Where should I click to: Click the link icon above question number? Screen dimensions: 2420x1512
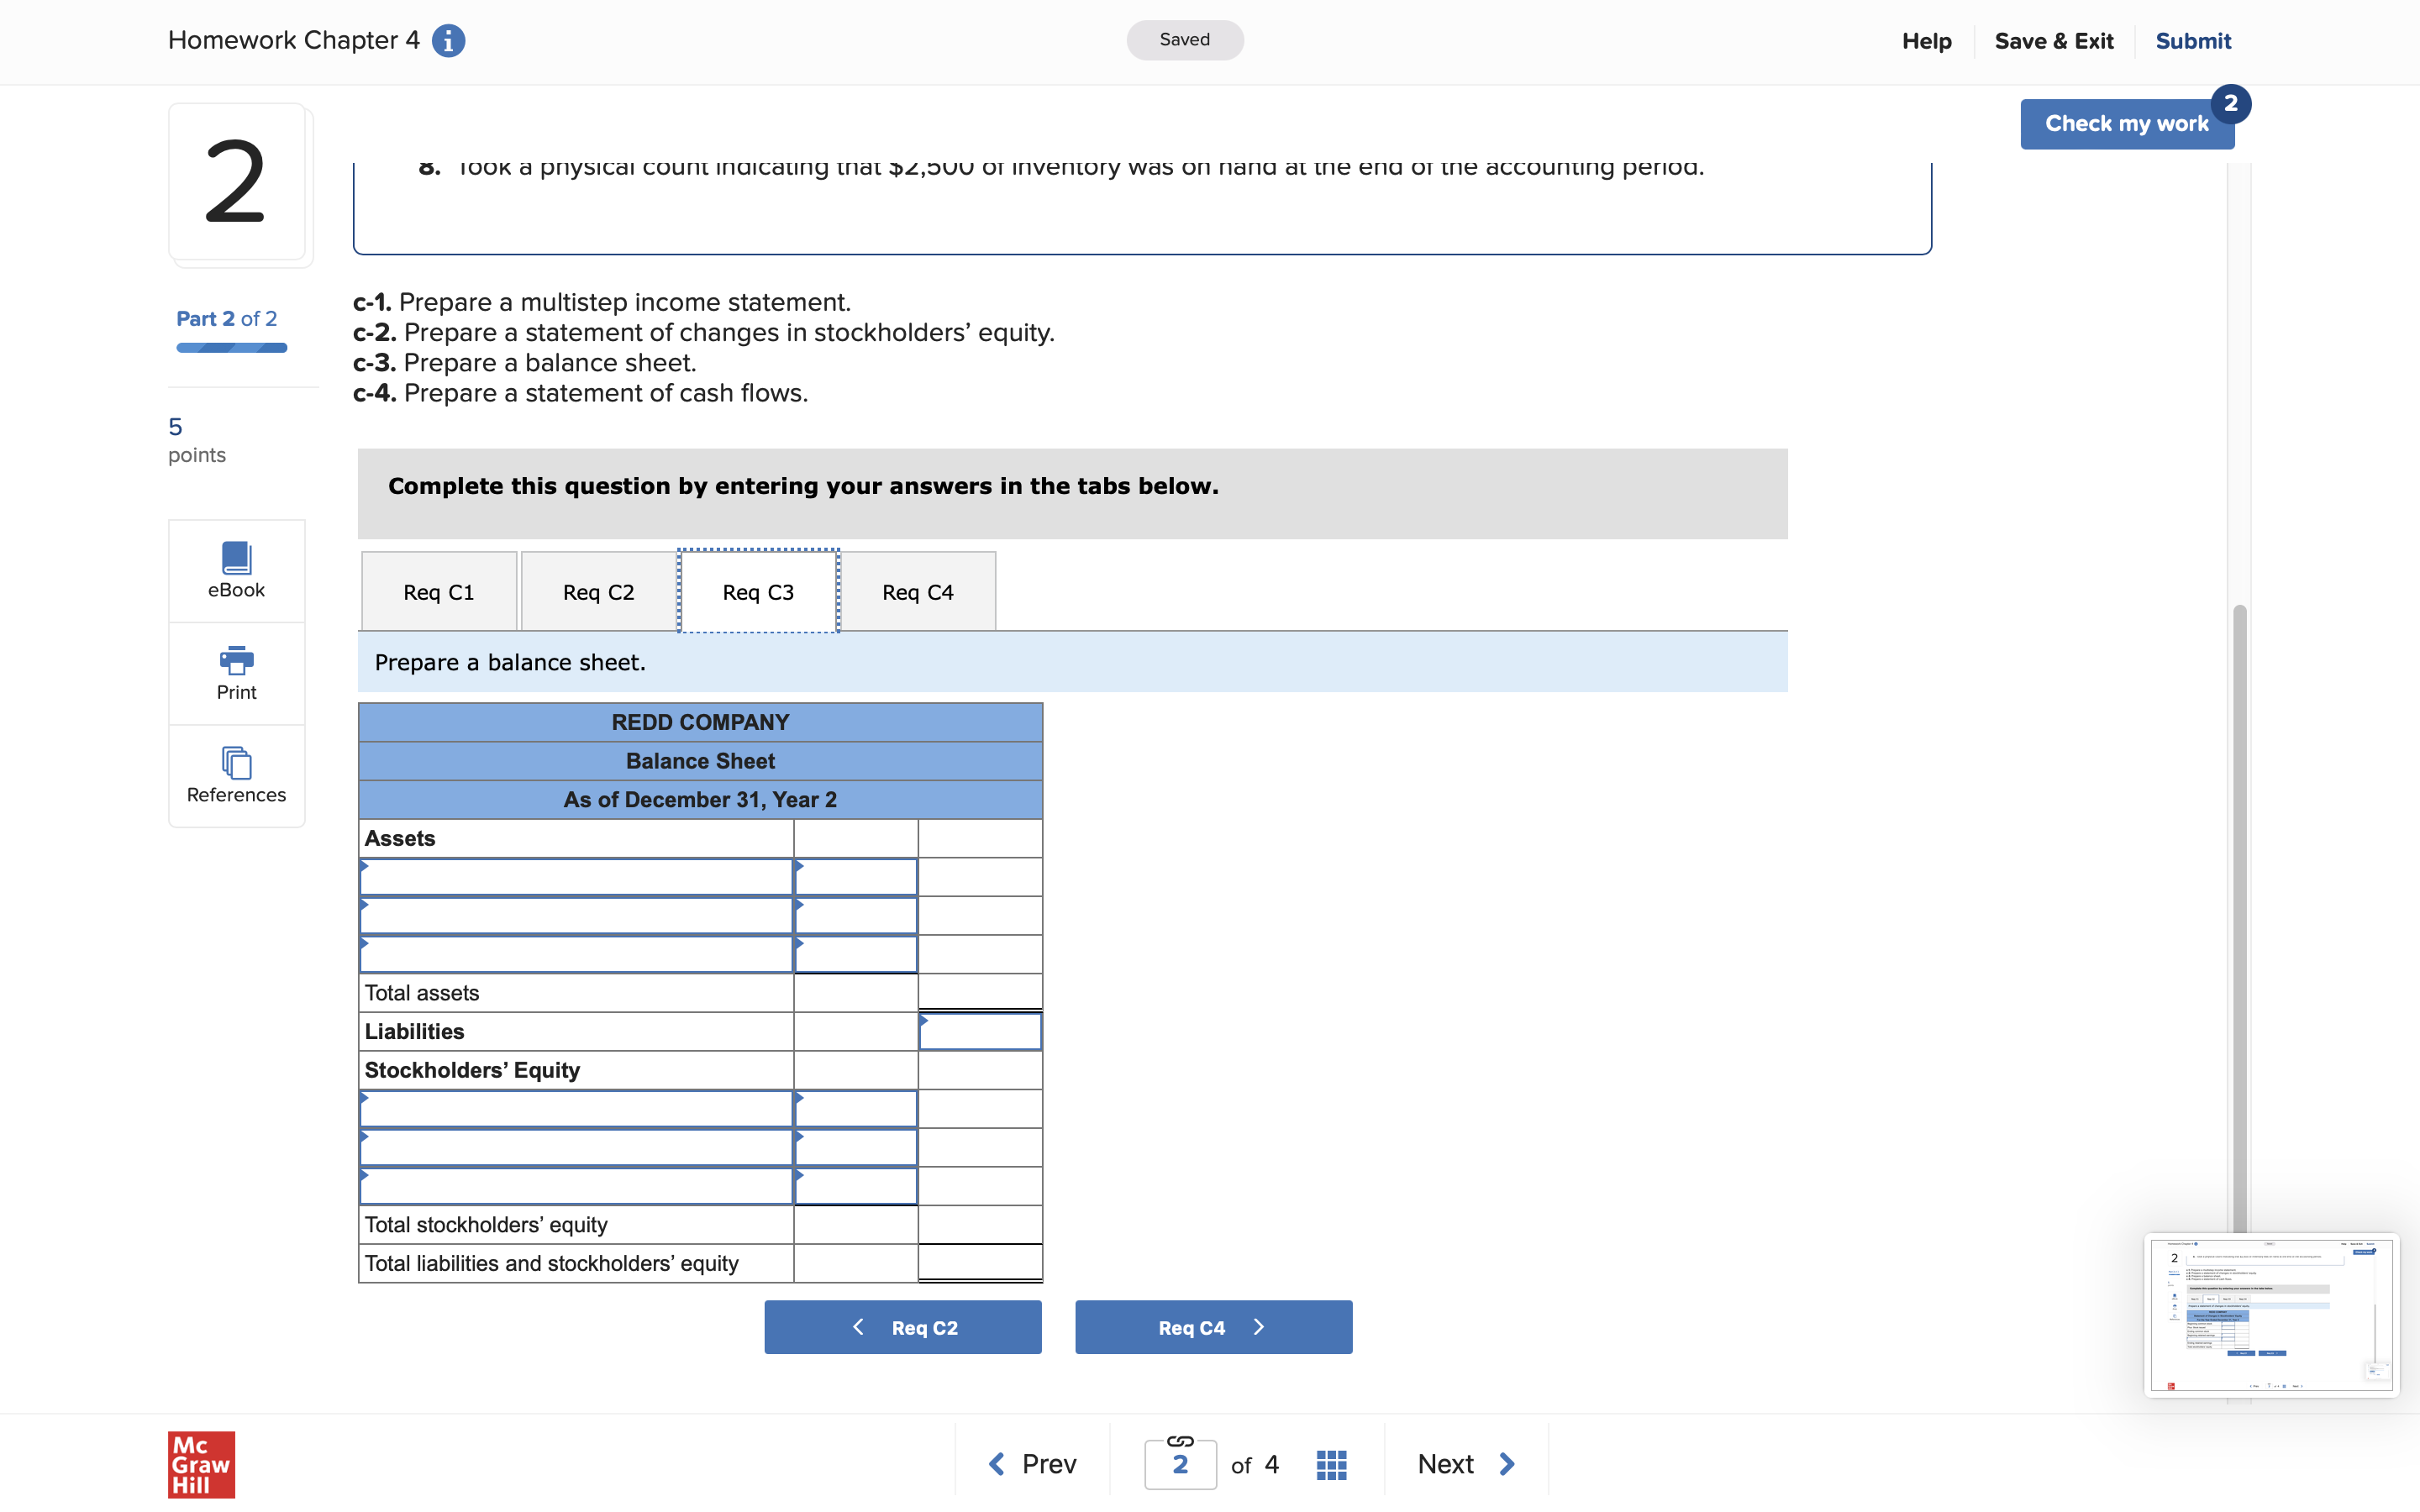pos(1180,1440)
